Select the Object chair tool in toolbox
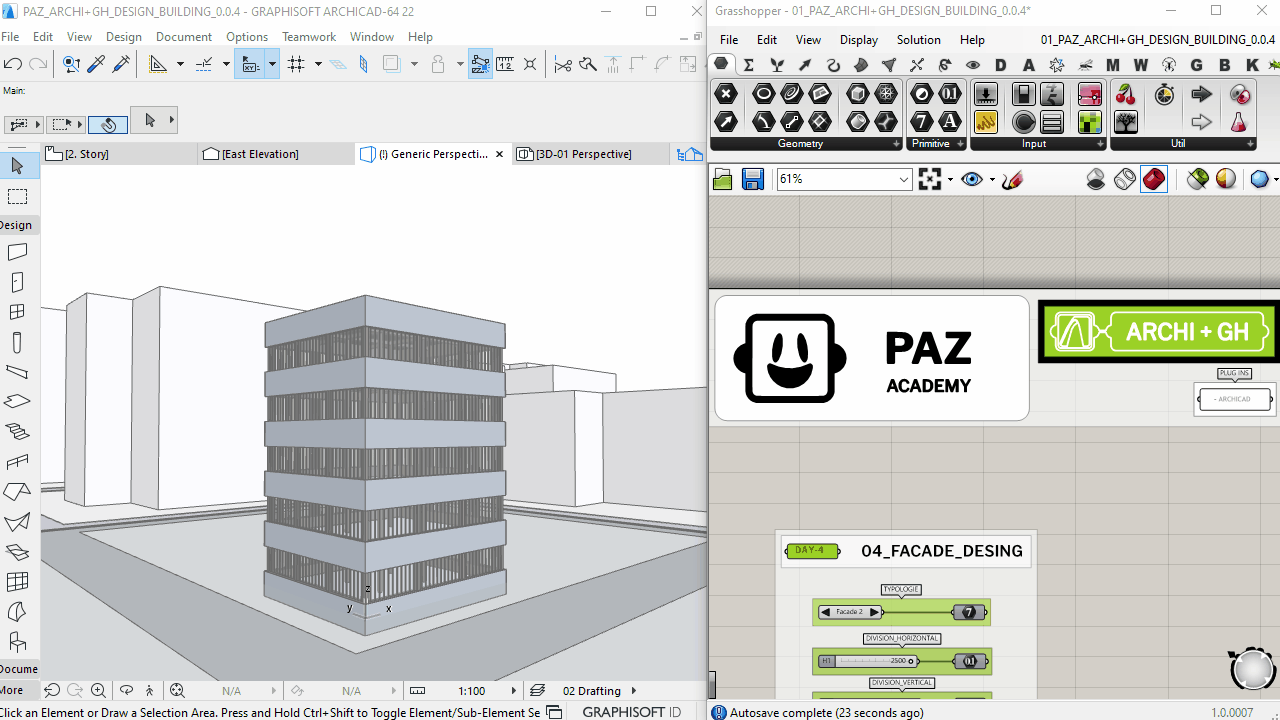This screenshot has width=1280, height=720. [x=17, y=642]
